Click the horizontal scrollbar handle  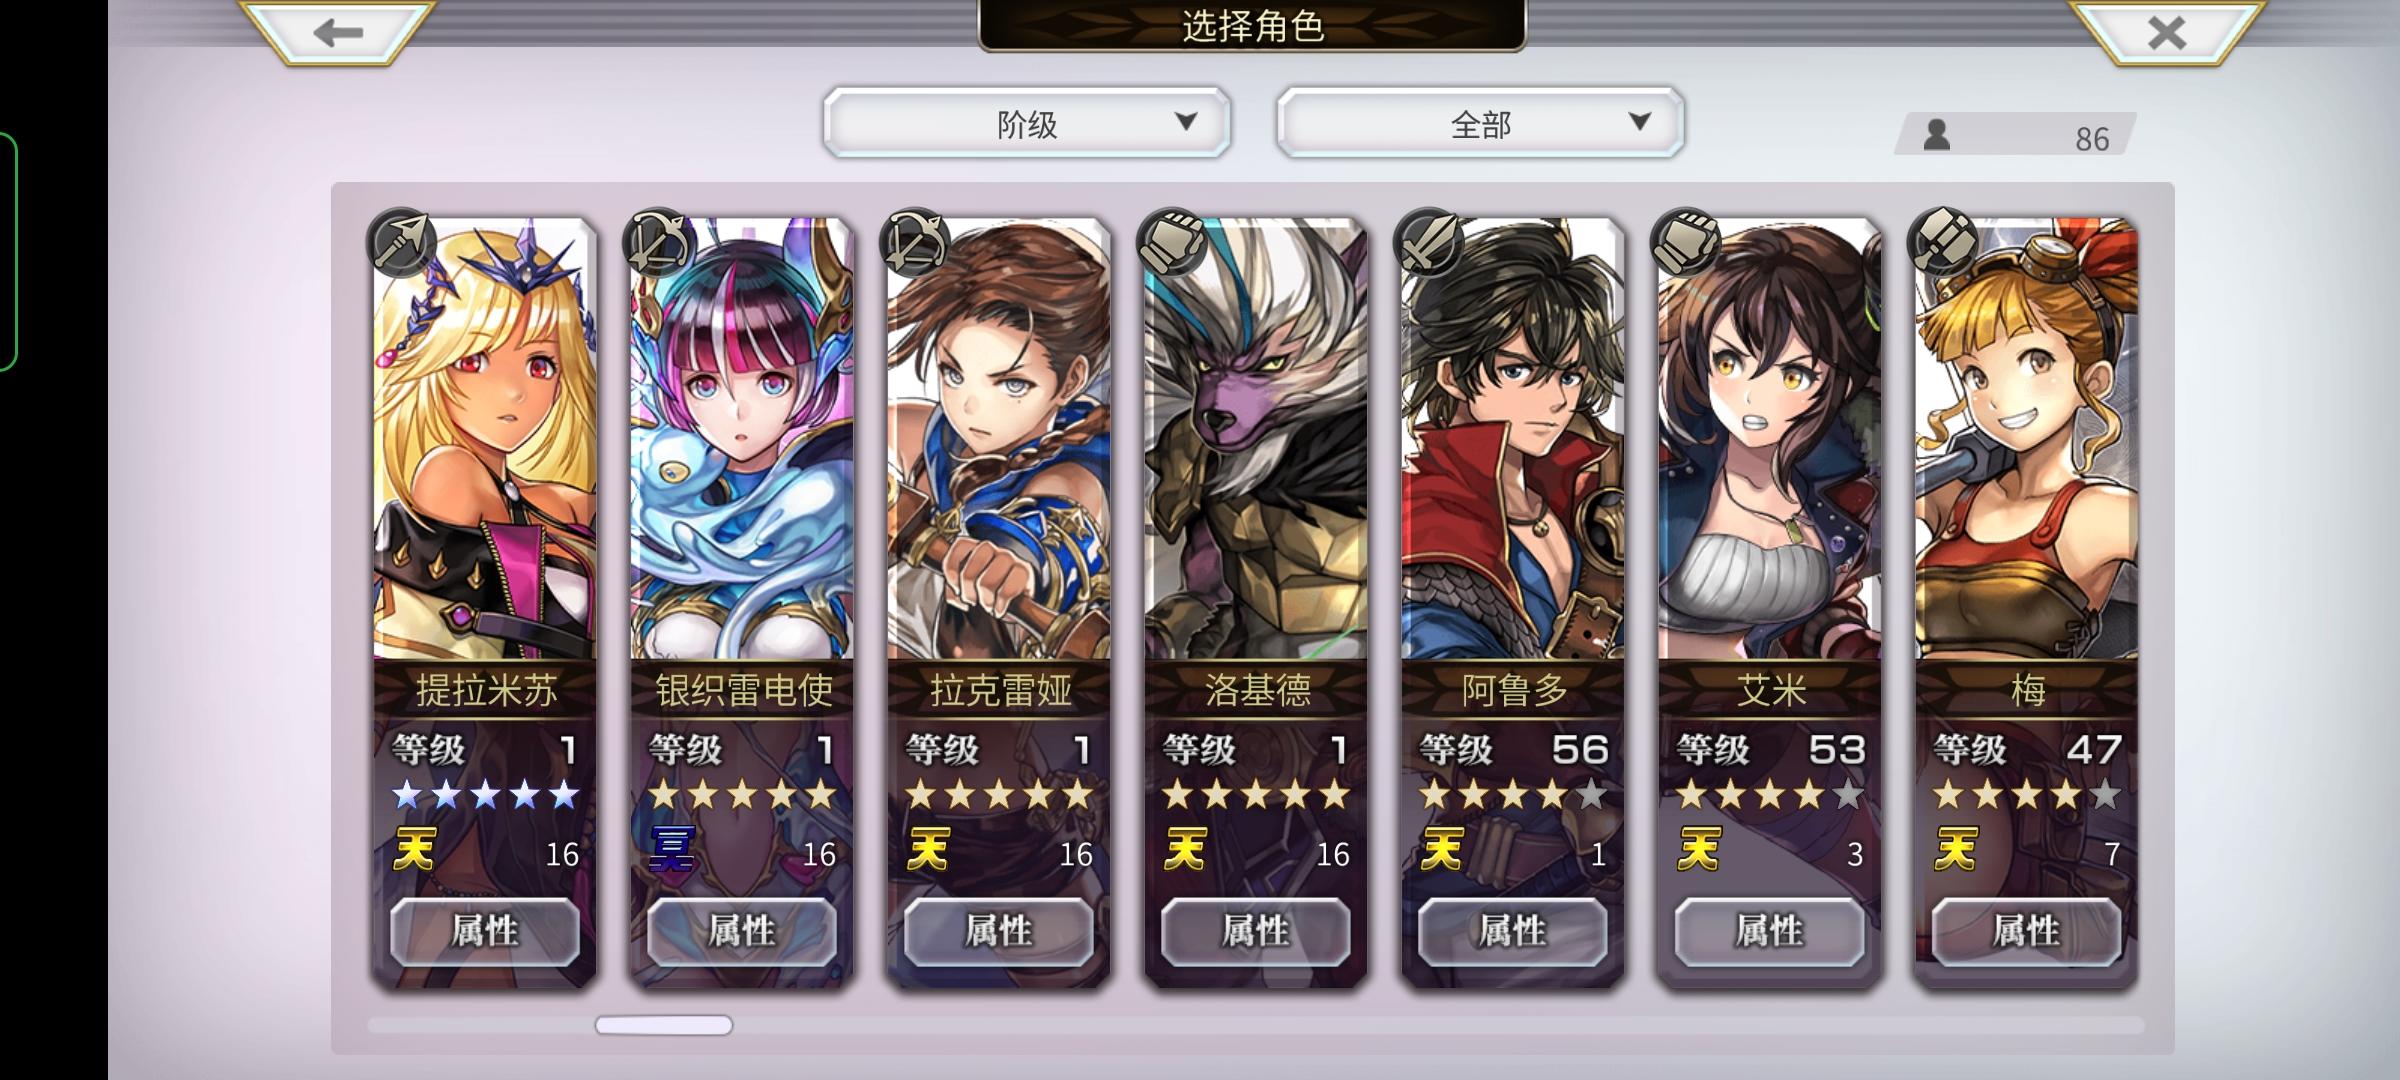coord(664,1025)
